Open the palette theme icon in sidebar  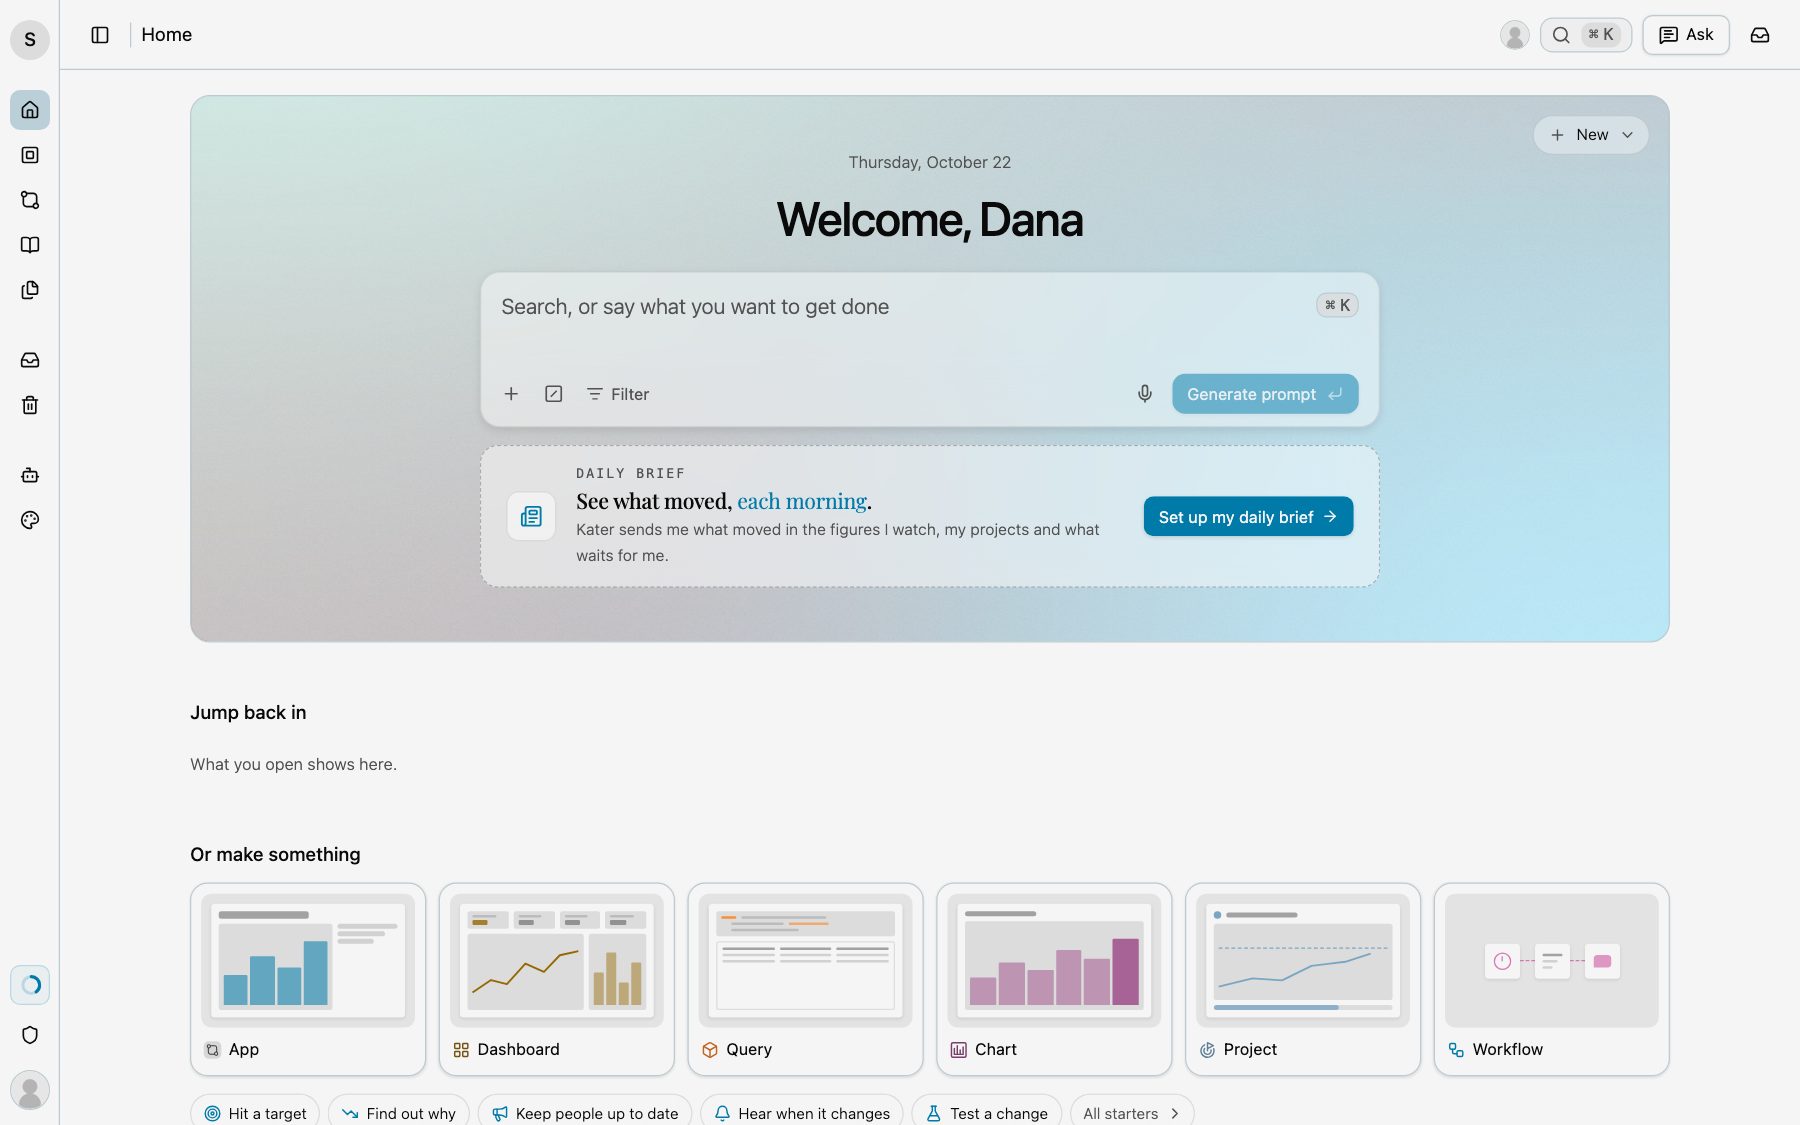coord(30,520)
